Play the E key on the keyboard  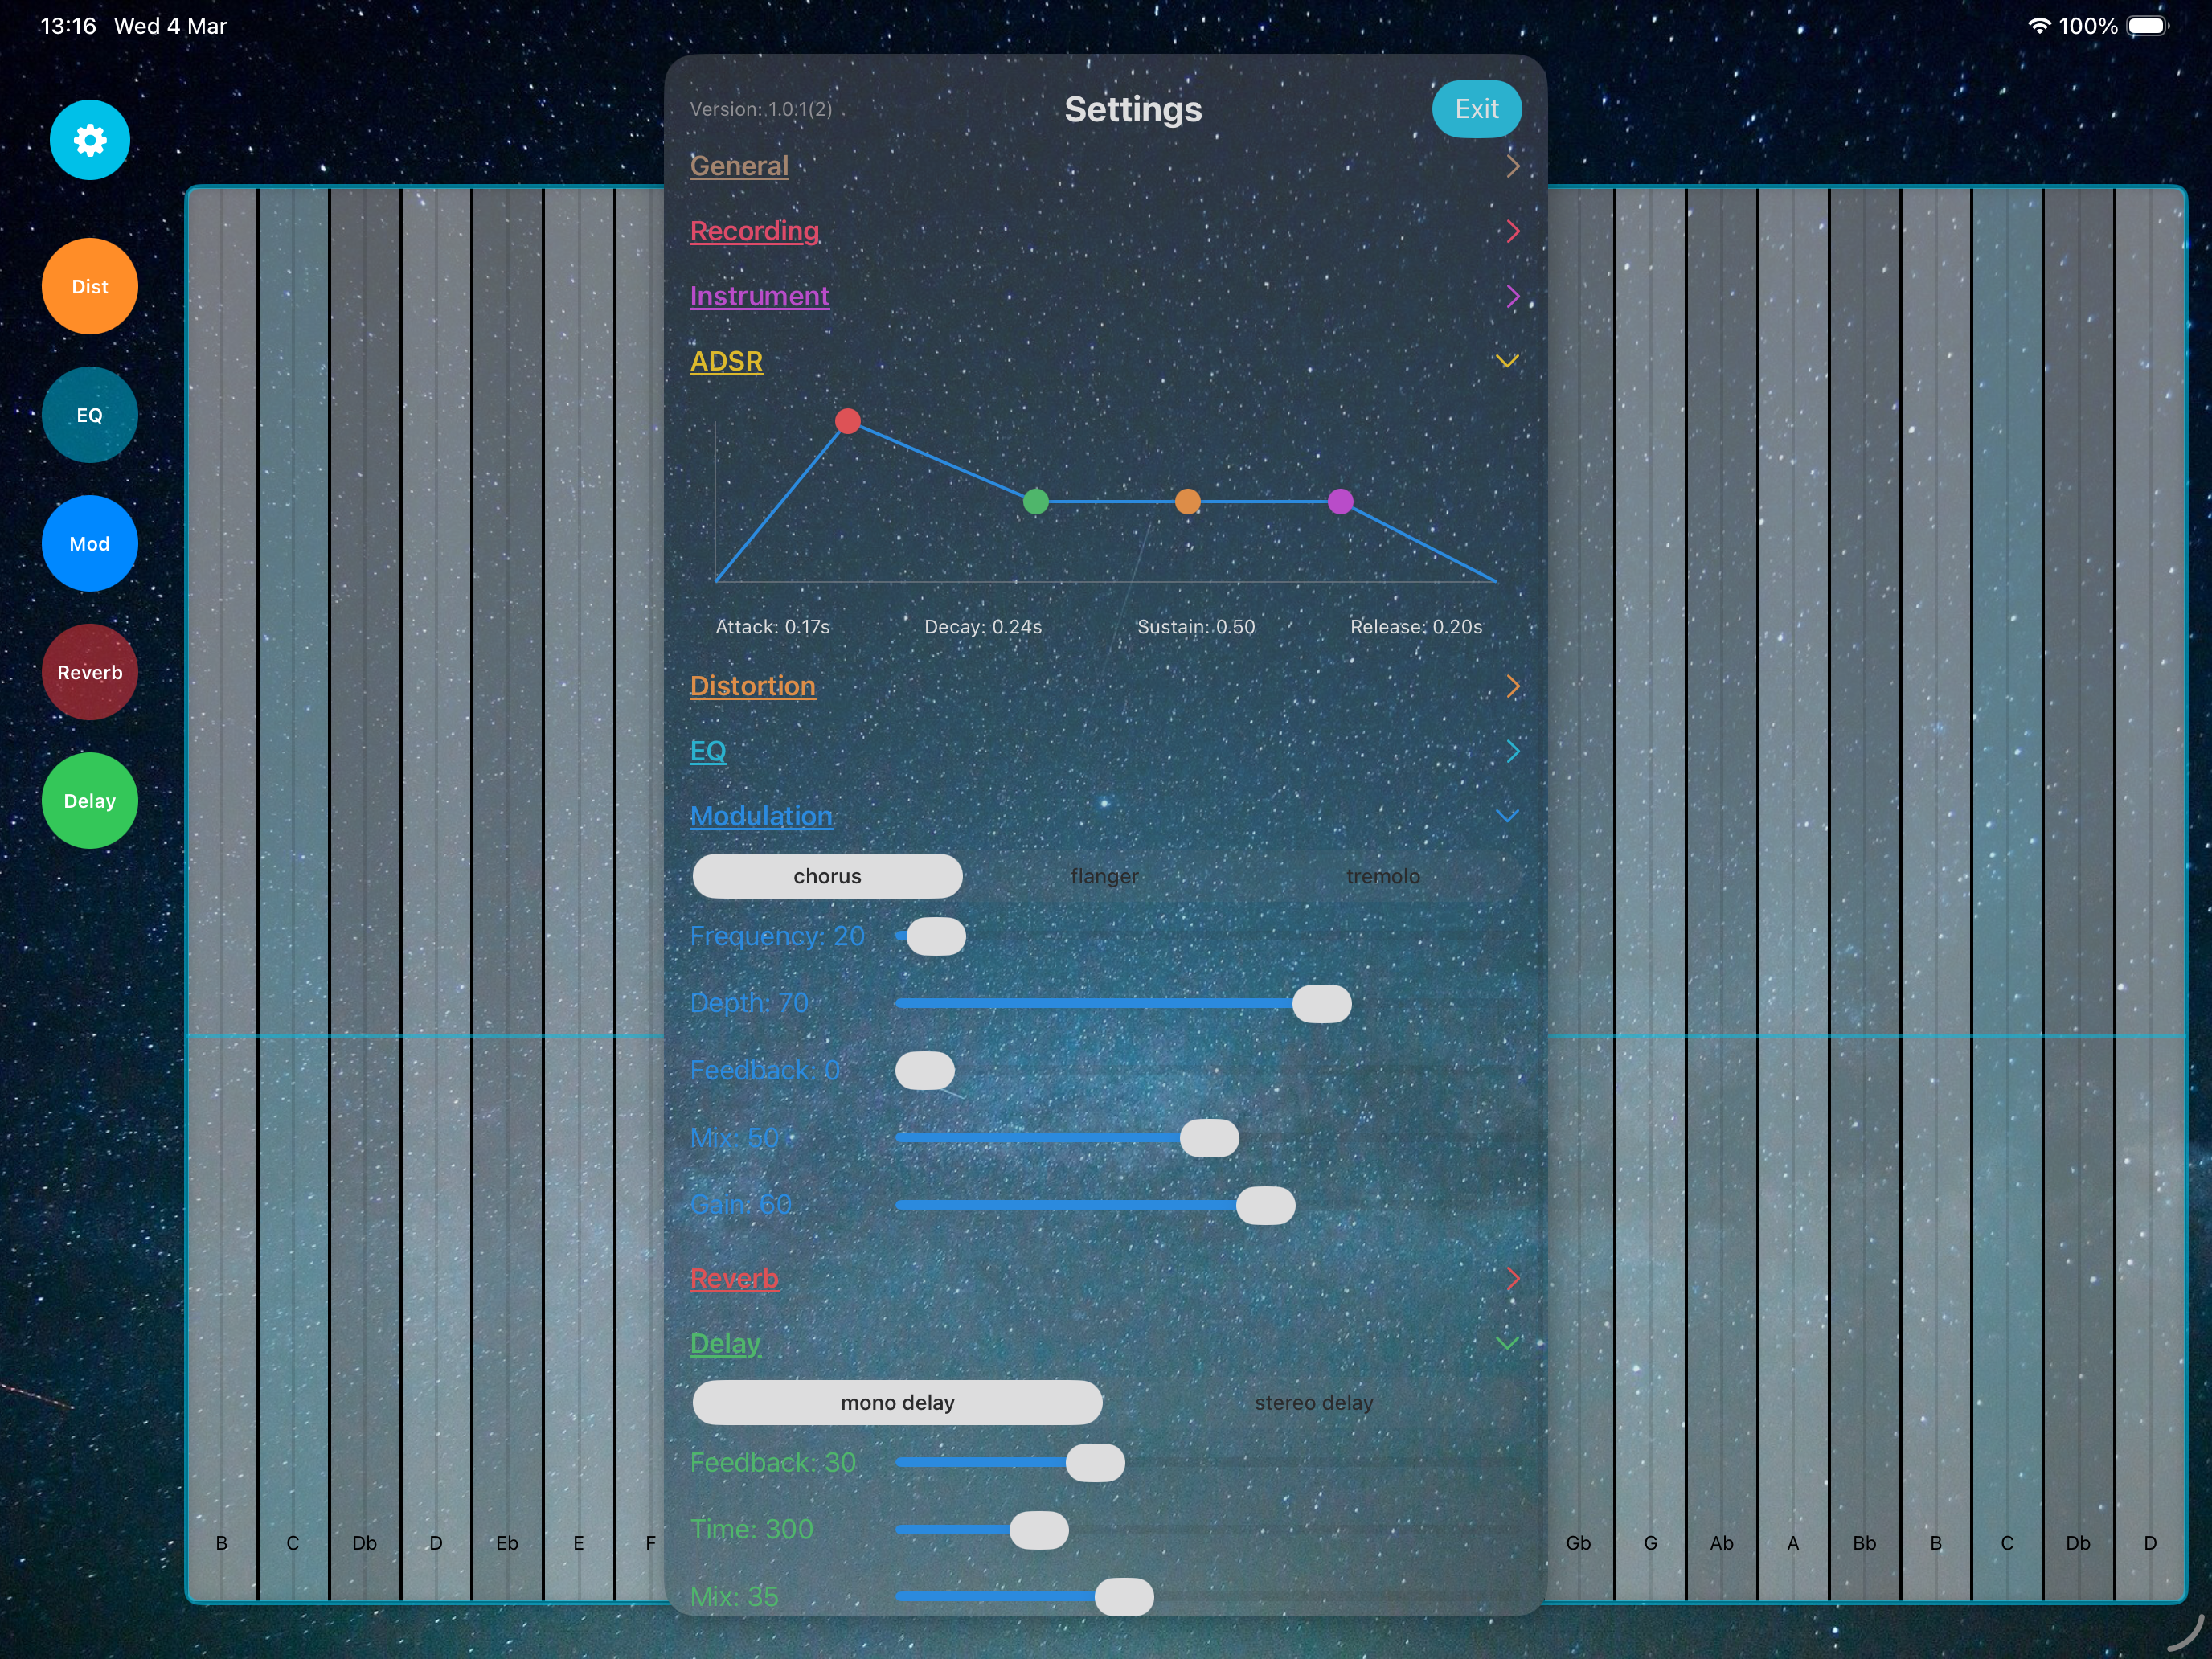[x=579, y=894]
